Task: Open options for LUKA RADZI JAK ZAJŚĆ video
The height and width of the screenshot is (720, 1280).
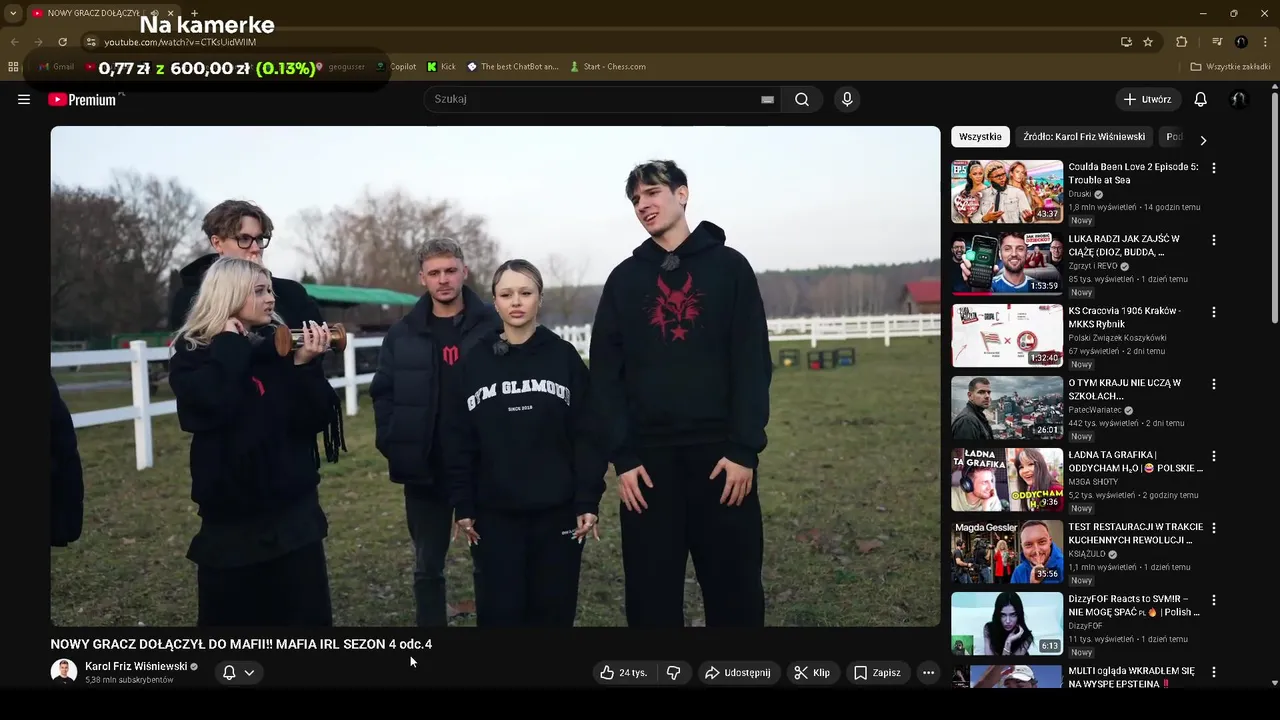Action: coord(1214,240)
